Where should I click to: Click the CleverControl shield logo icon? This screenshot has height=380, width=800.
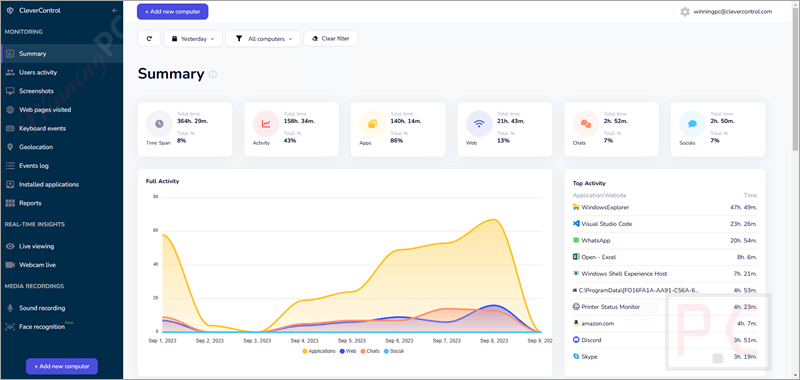click(x=10, y=11)
